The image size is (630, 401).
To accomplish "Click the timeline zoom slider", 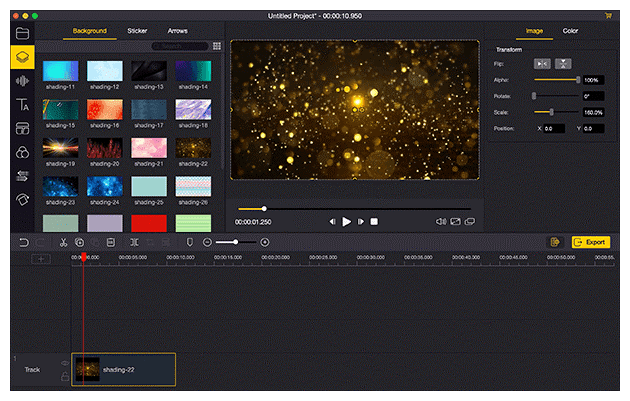I will click(236, 242).
